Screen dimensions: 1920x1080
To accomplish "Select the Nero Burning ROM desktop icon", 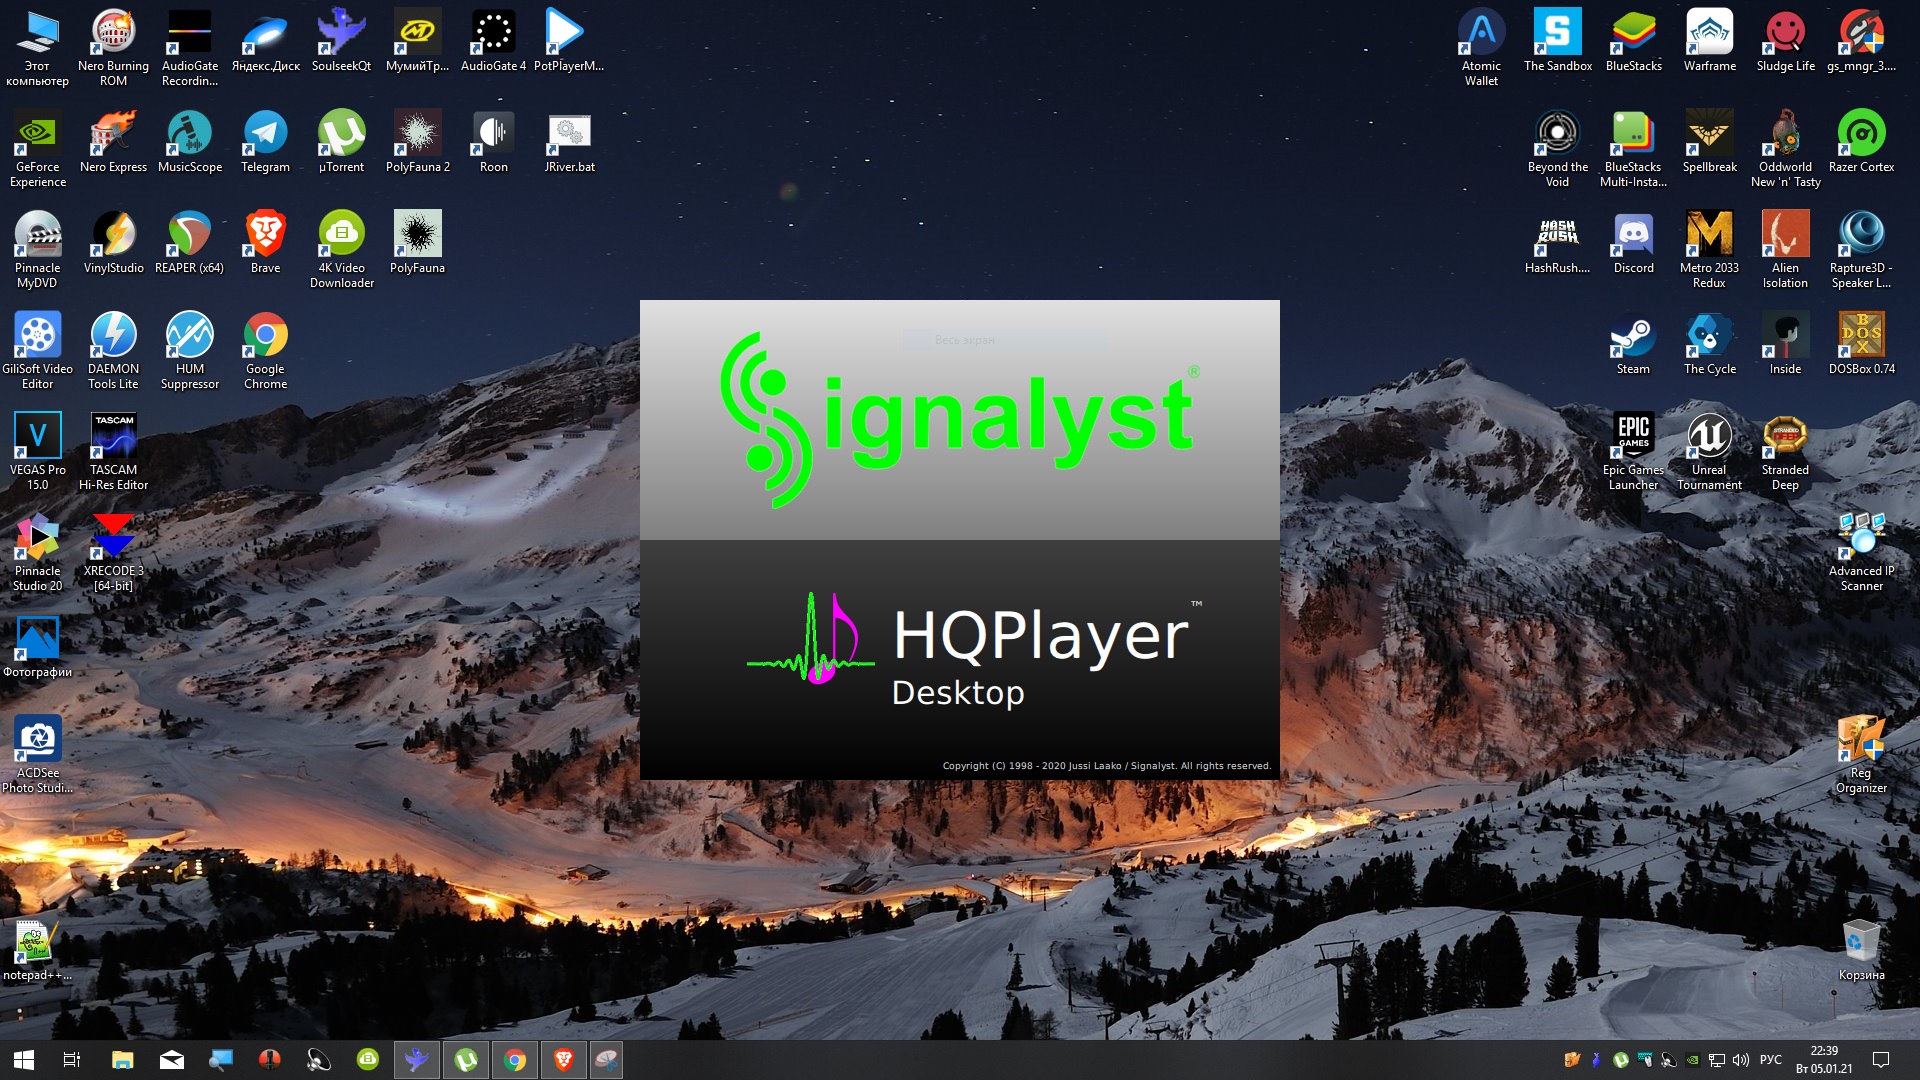I will pyautogui.click(x=113, y=47).
